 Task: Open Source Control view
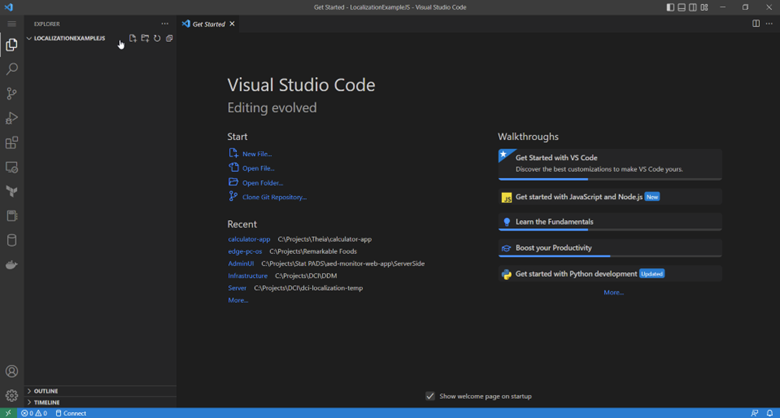click(11, 94)
